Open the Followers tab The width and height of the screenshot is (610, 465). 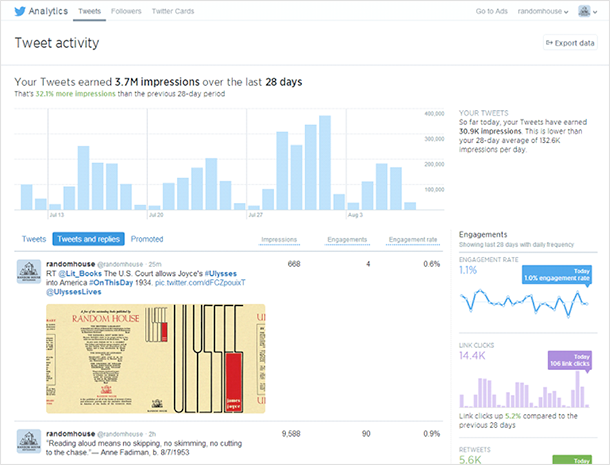point(126,11)
